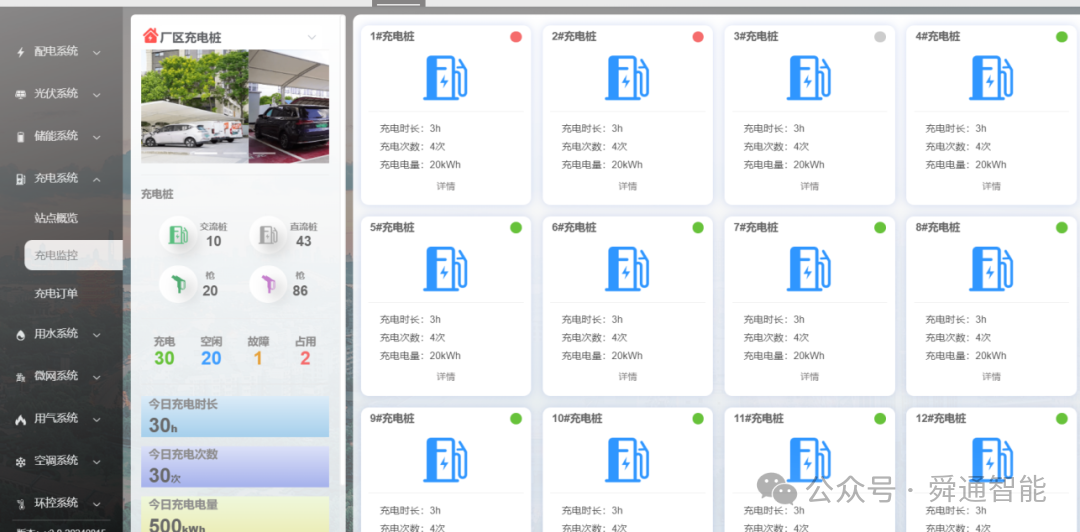
Task: Click the 空闲 count value 20
Action: pyautogui.click(x=211, y=358)
